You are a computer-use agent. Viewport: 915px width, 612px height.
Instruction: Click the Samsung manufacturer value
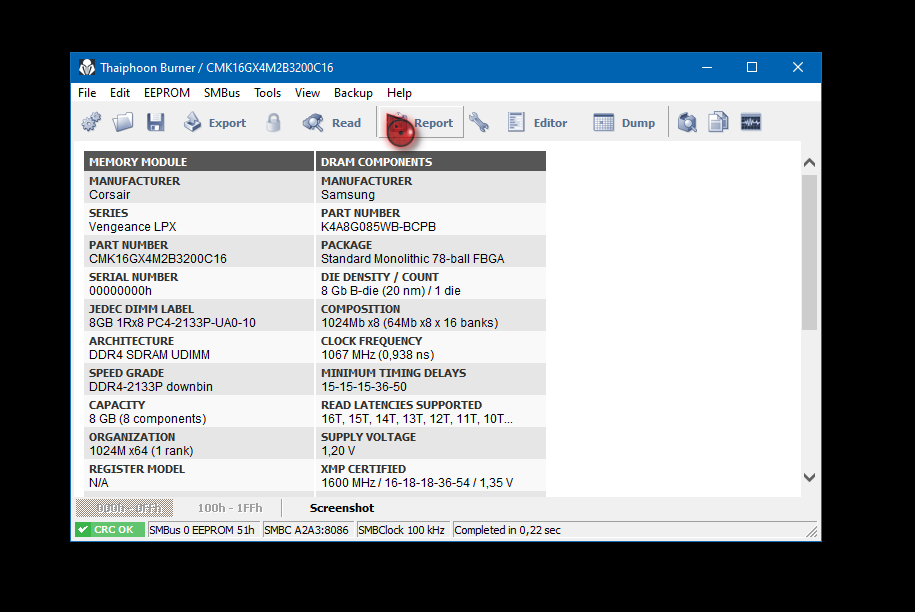pos(348,195)
